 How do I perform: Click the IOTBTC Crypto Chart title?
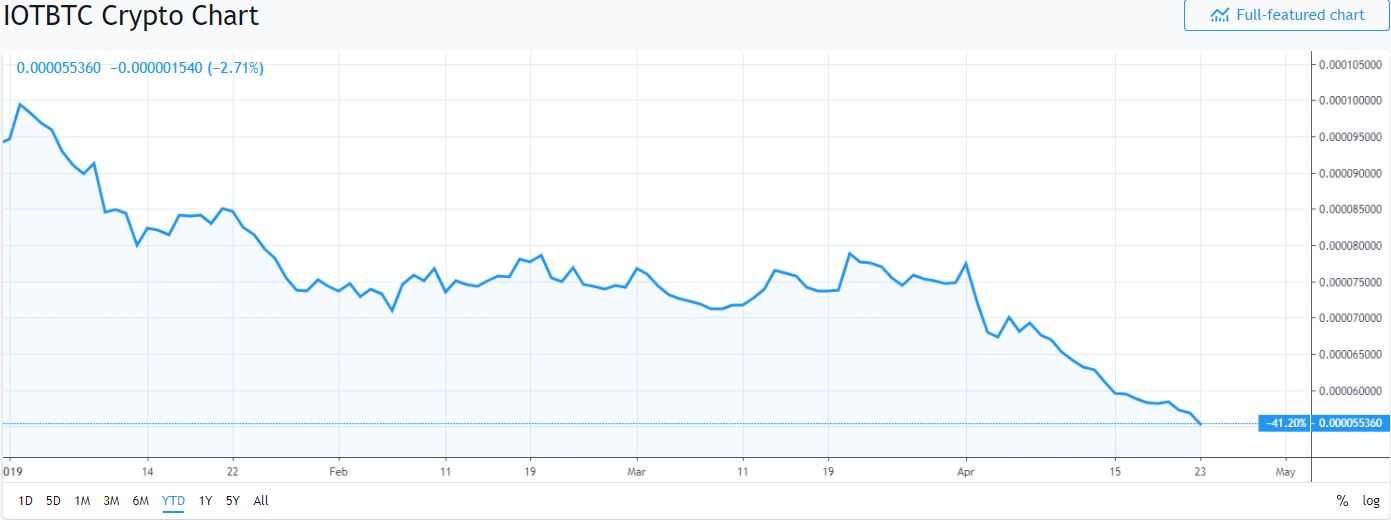(x=130, y=16)
